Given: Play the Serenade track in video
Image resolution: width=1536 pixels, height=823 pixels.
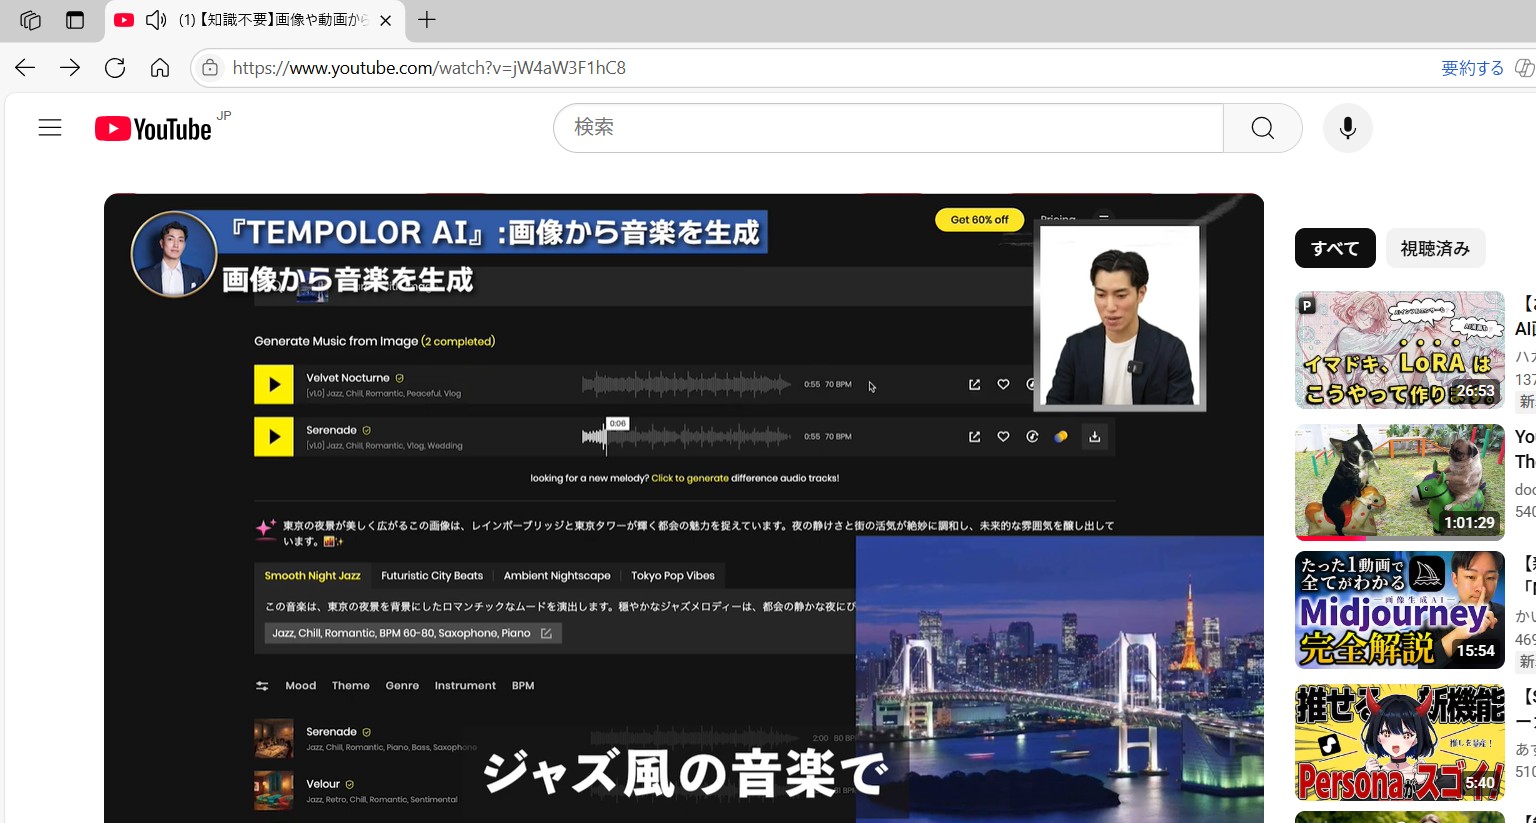Looking at the screenshot, I should pos(274,436).
